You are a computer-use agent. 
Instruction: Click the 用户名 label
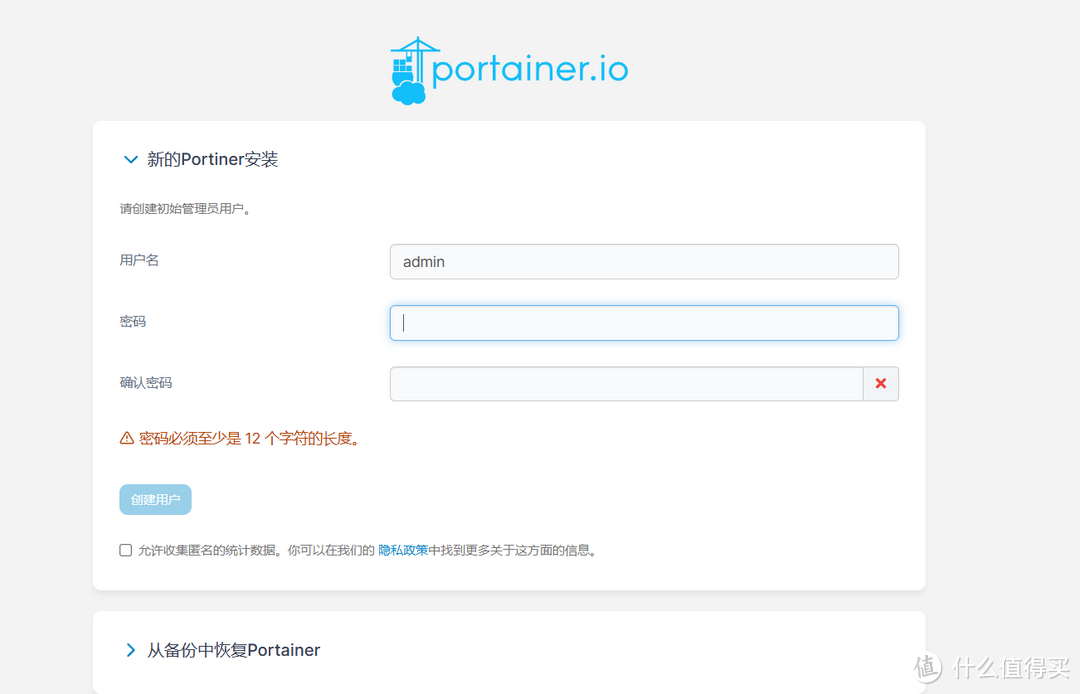click(139, 260)
